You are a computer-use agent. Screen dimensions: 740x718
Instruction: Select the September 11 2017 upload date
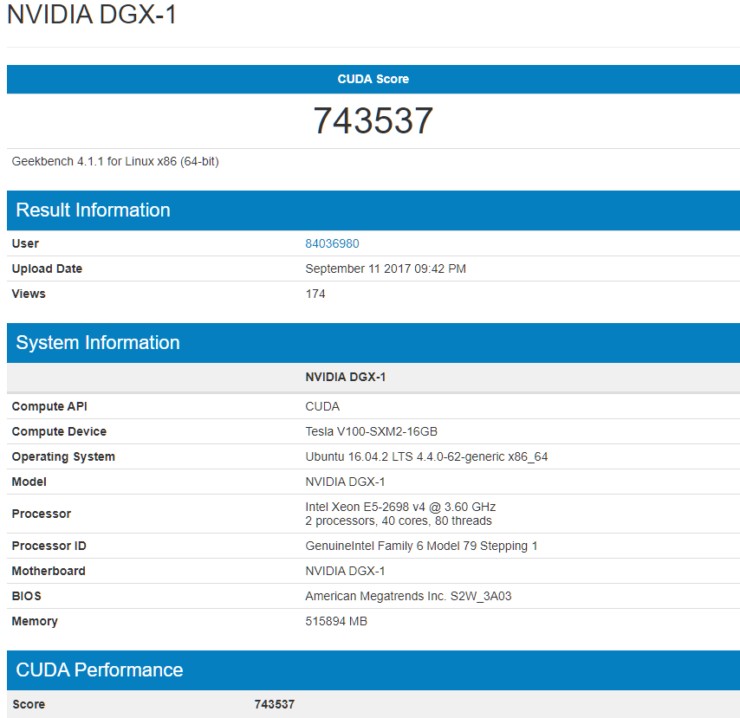(x=385, y=268)
